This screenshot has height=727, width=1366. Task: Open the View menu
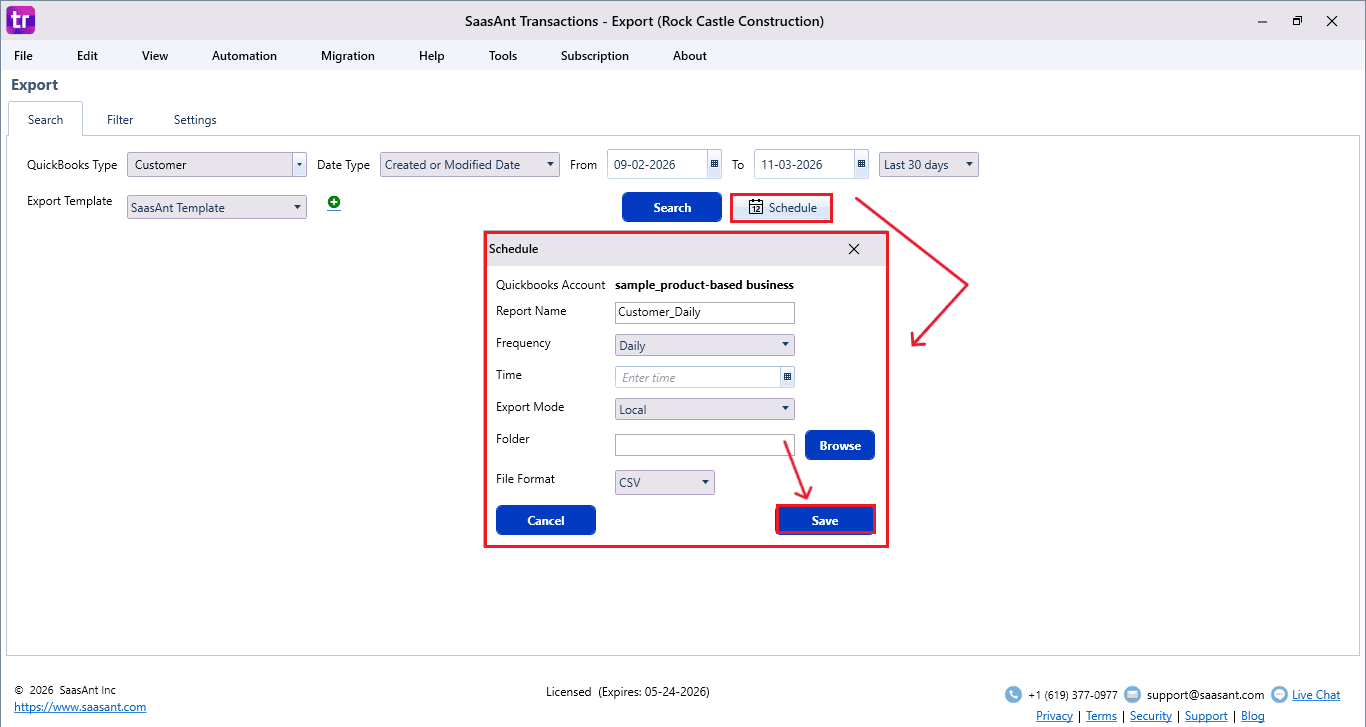[155, 56]
